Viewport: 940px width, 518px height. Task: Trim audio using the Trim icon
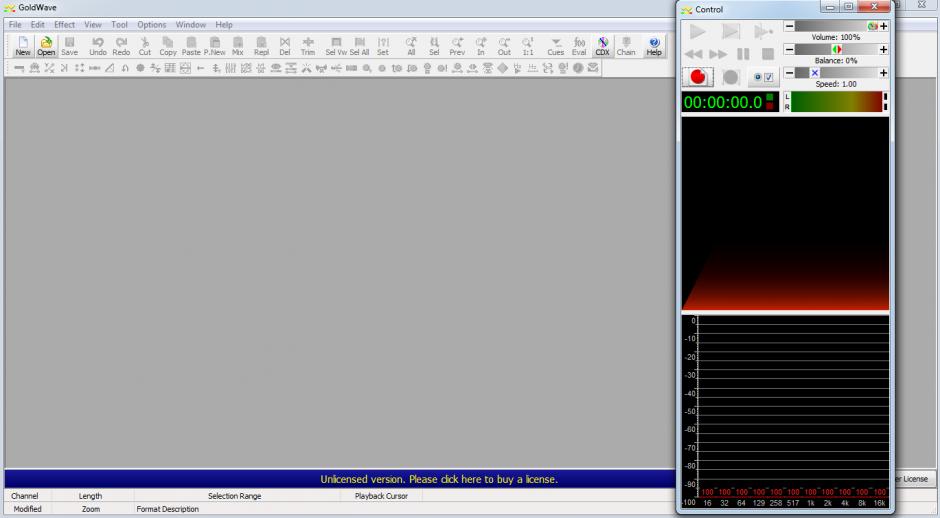tap(308, 46)
